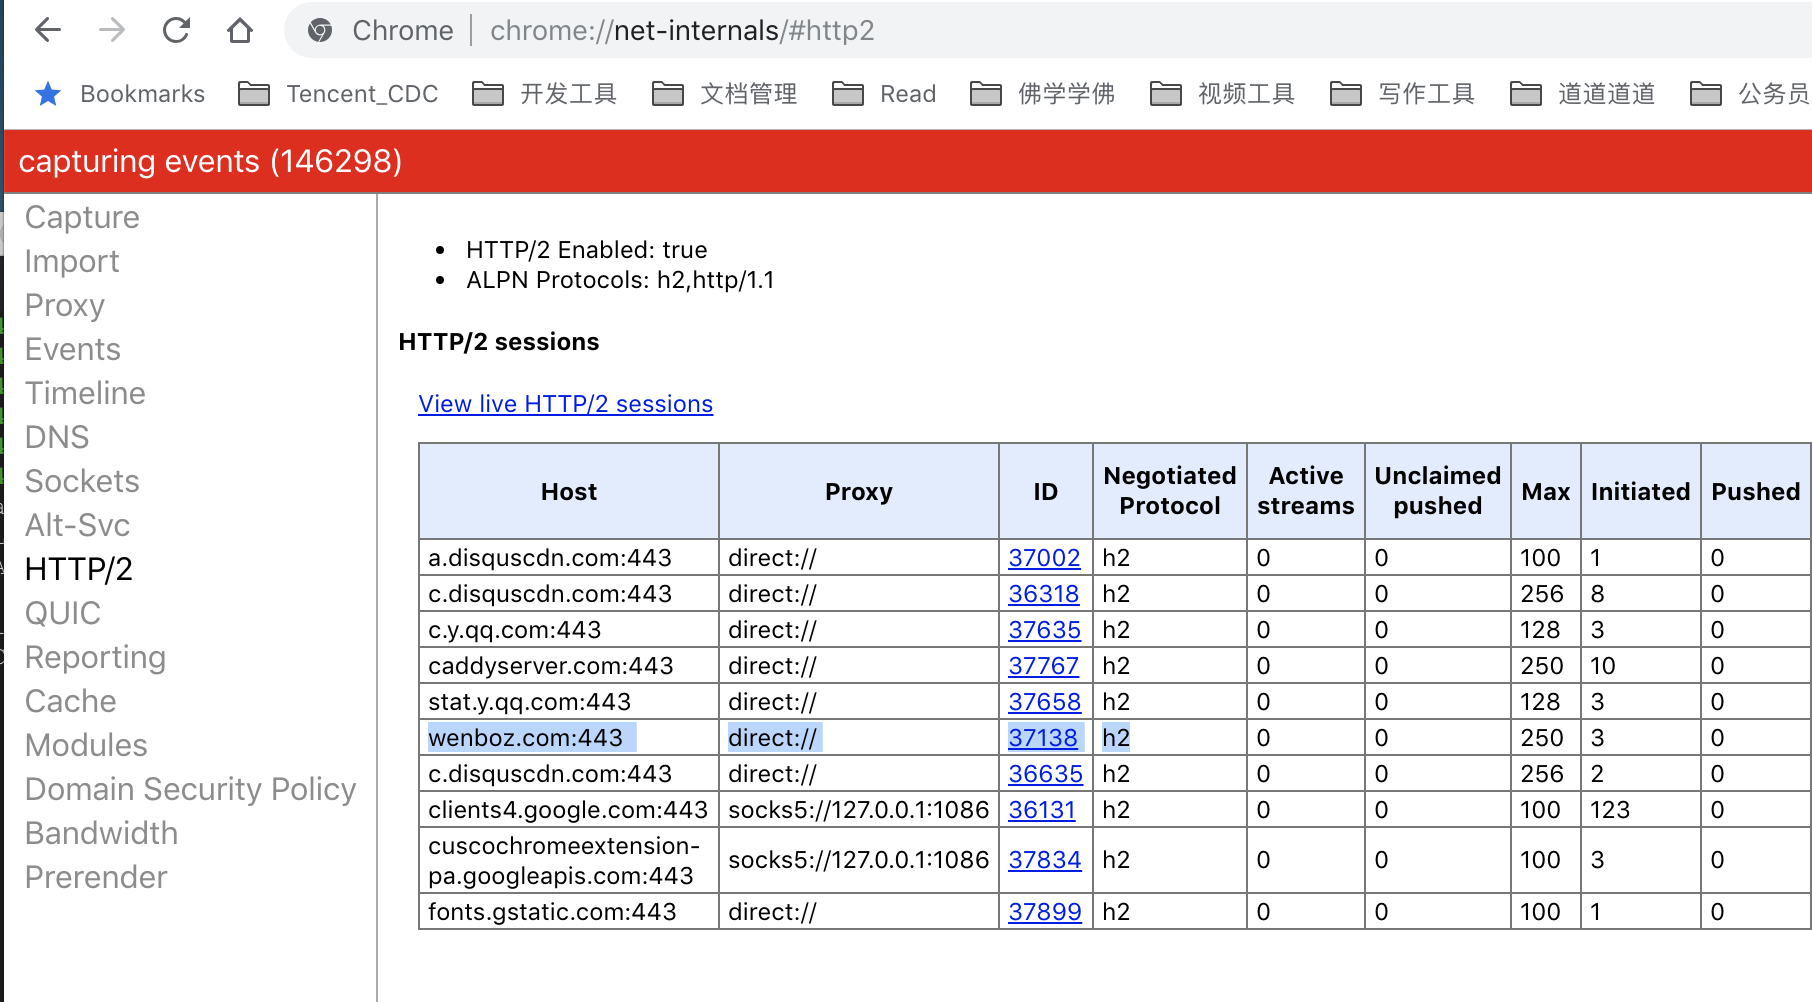Reload the net-internals page
Viewport: 1812px width, 1002px height.
176,31
